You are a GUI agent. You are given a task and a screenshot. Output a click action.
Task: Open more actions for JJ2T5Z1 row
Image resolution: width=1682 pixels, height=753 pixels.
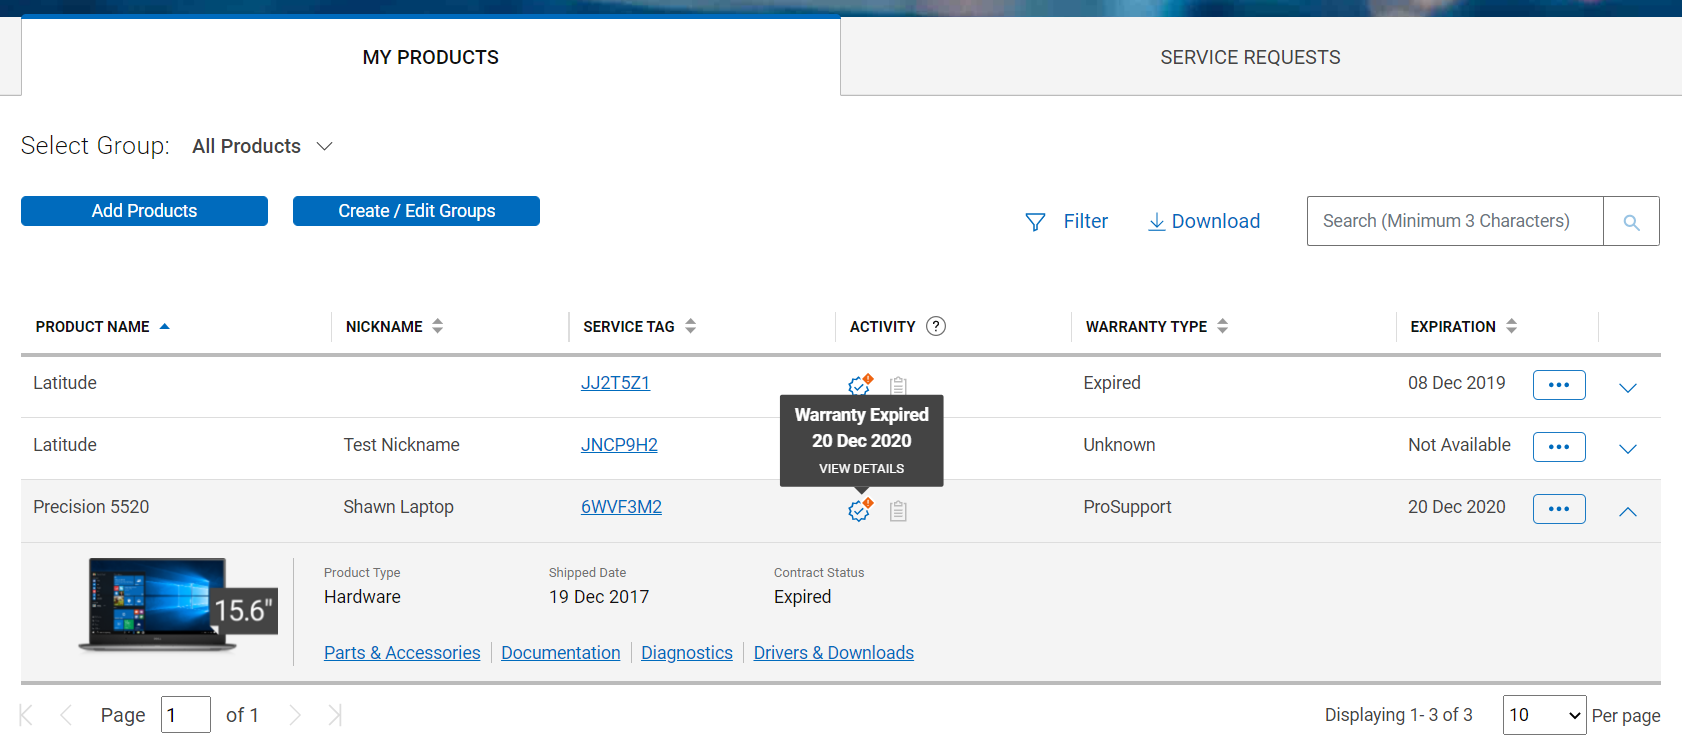(1559, 385)
